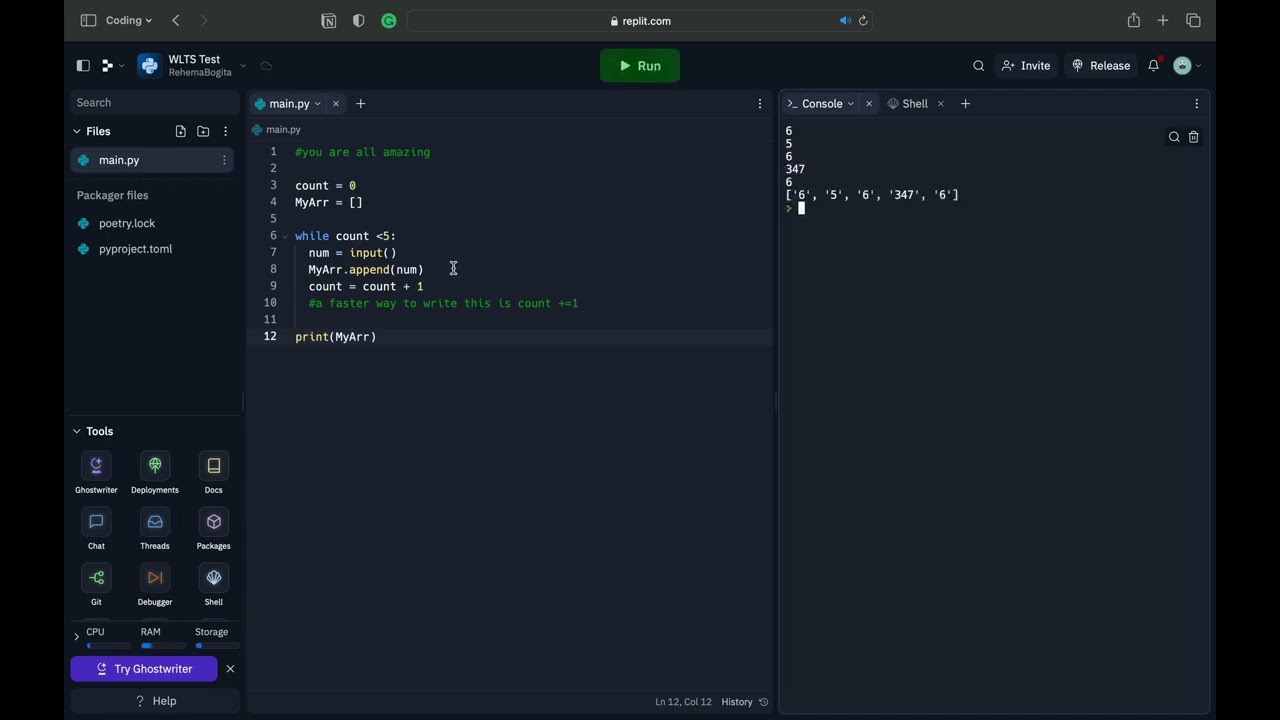Click the Notion extension icon
Viewport: 1280px width, 720px height.
328,21
